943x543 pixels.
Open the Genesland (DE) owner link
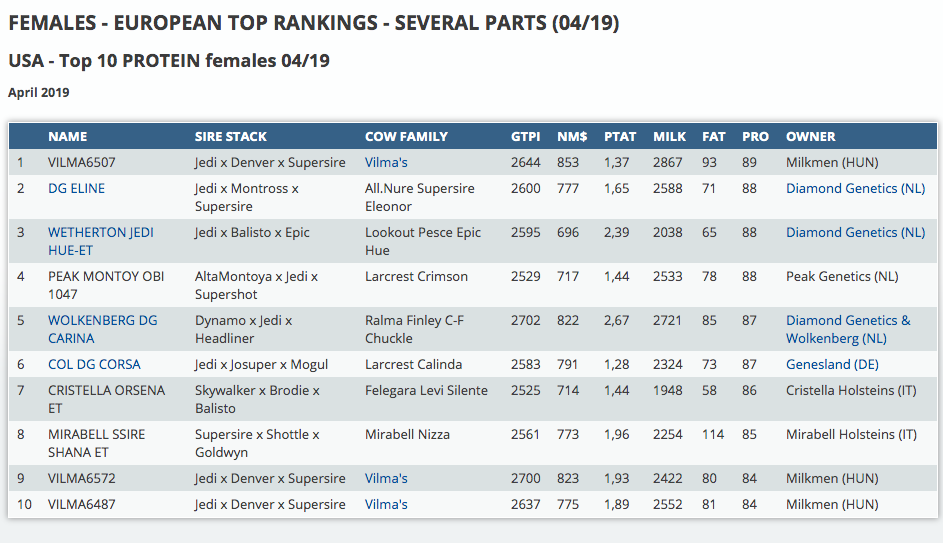(832, 364)
